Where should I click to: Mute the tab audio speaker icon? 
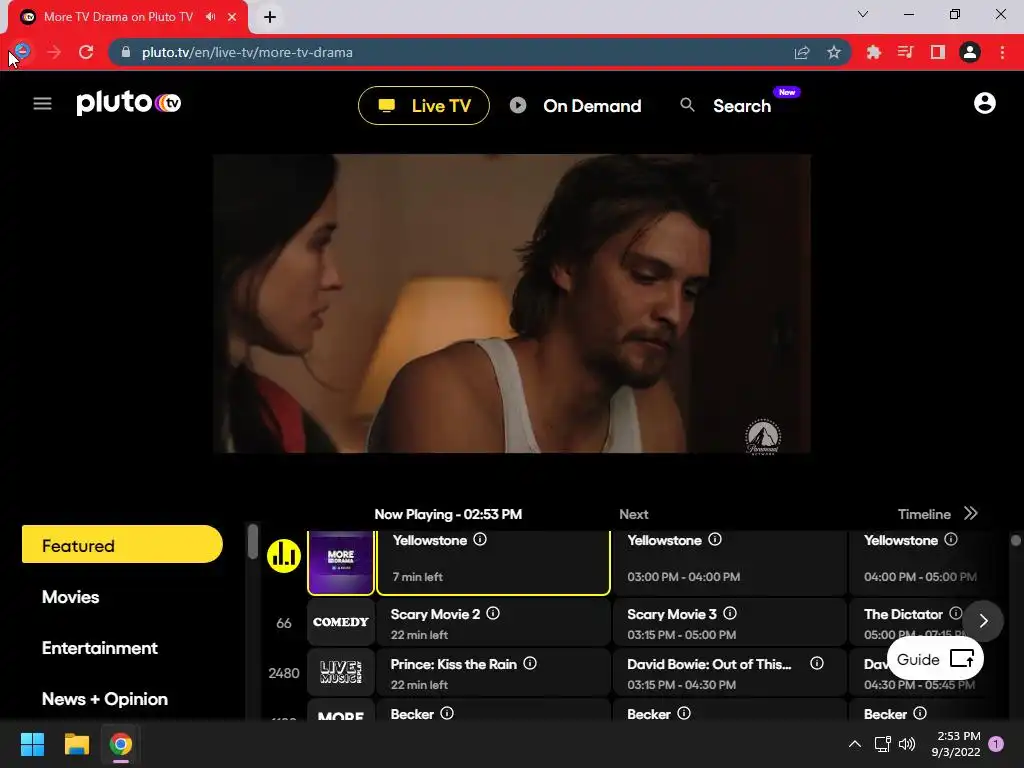(x=210, y=17)
